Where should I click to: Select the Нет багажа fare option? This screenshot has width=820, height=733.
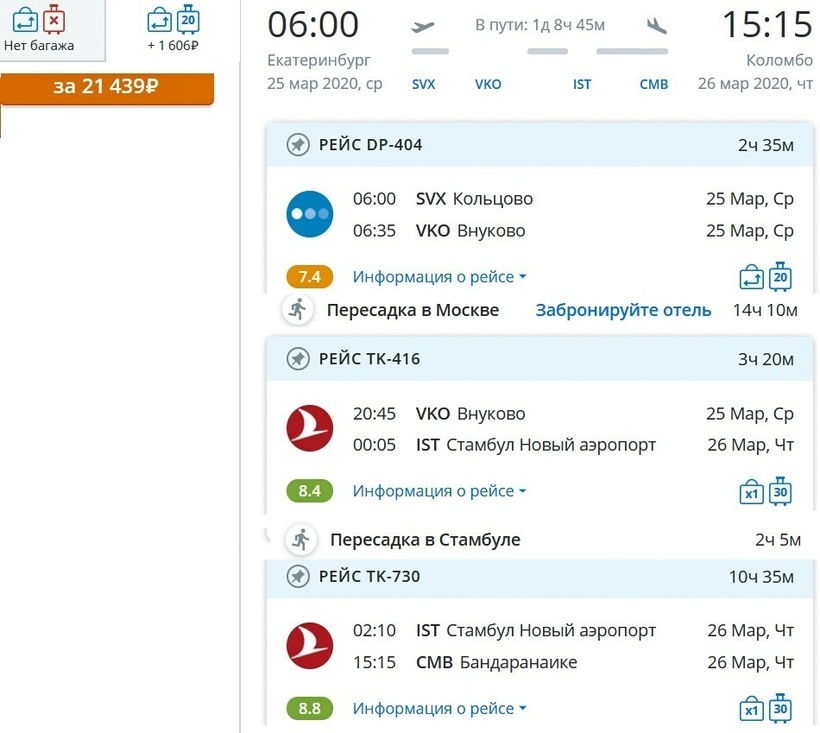pos(39,29)
